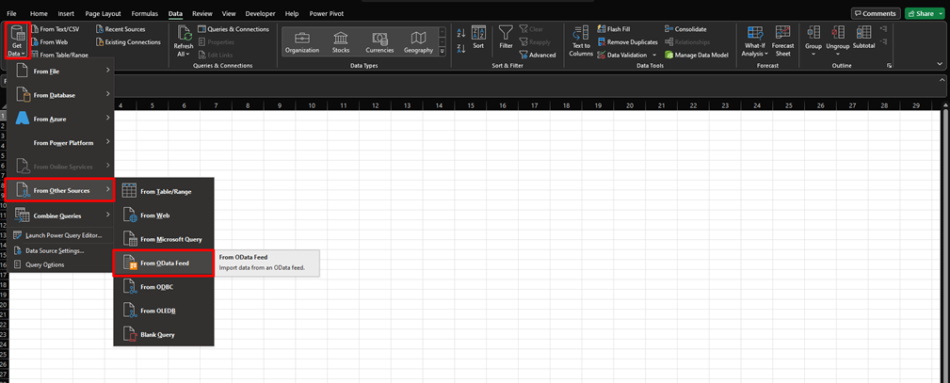This screenshot has width=950, height=383.
Task: Open the Data Validation dropdown arrow
Action: 655,55
